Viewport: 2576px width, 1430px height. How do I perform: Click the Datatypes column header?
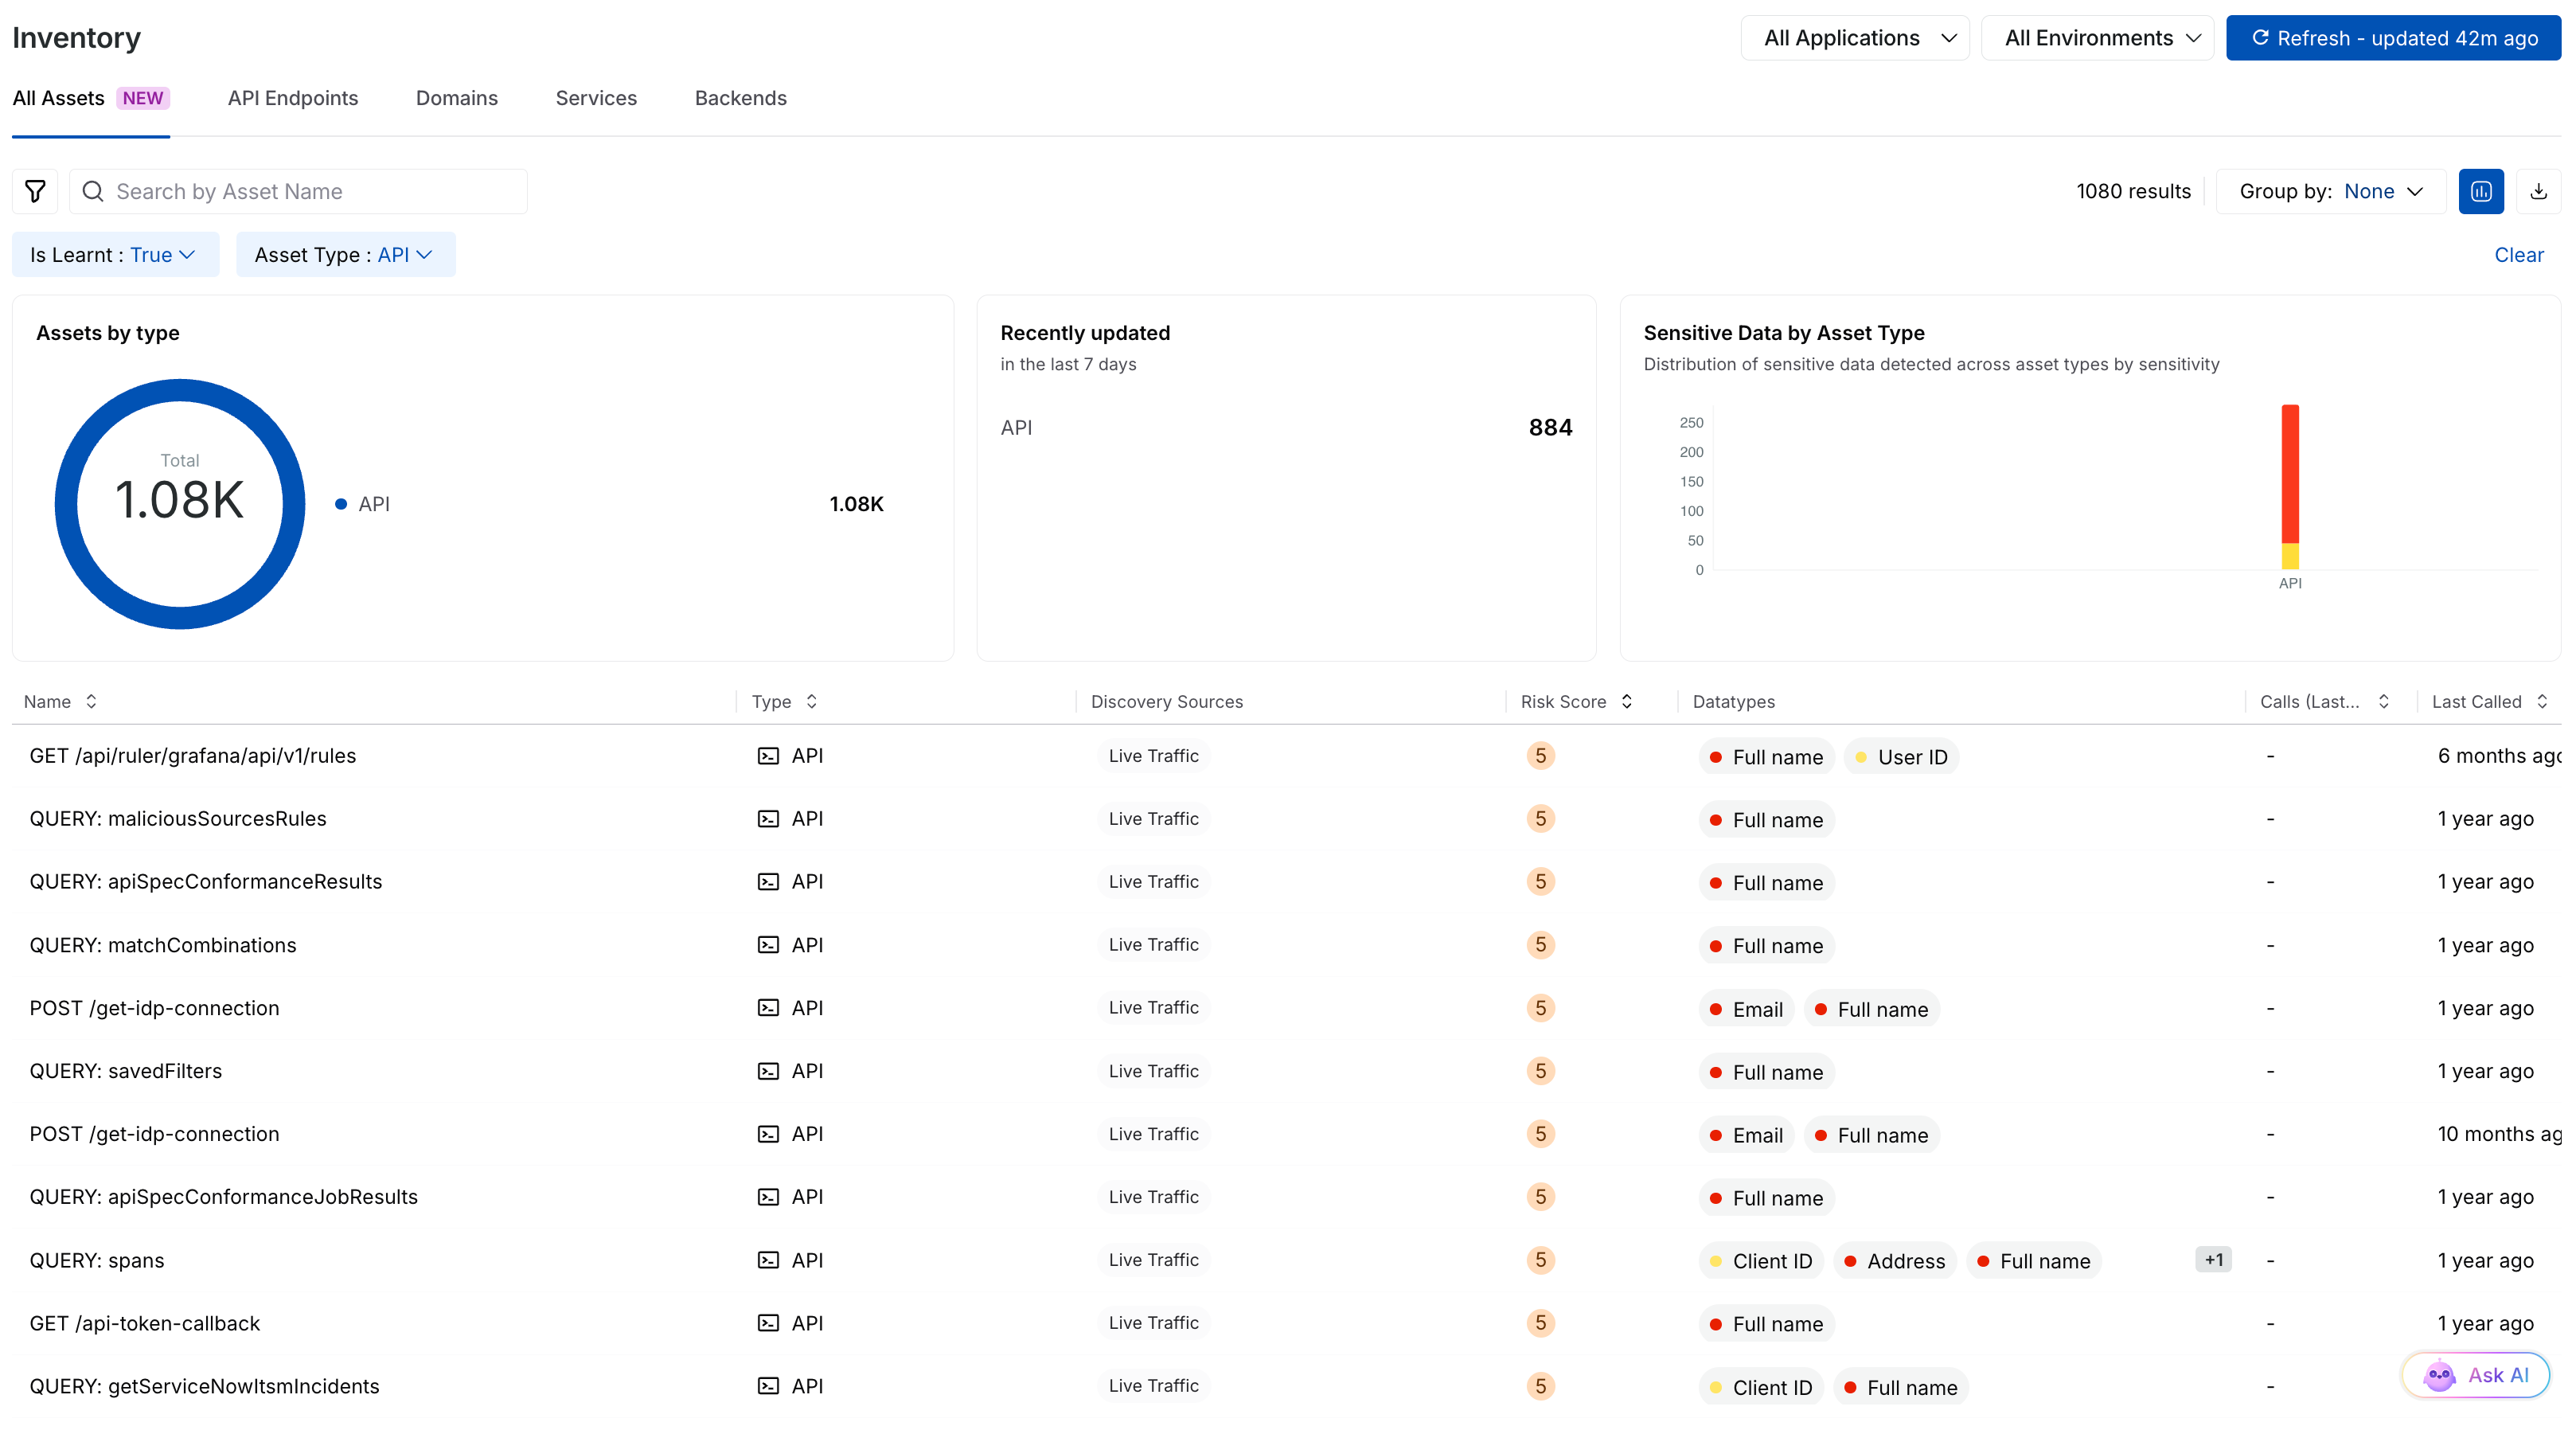pos(1734,702)
